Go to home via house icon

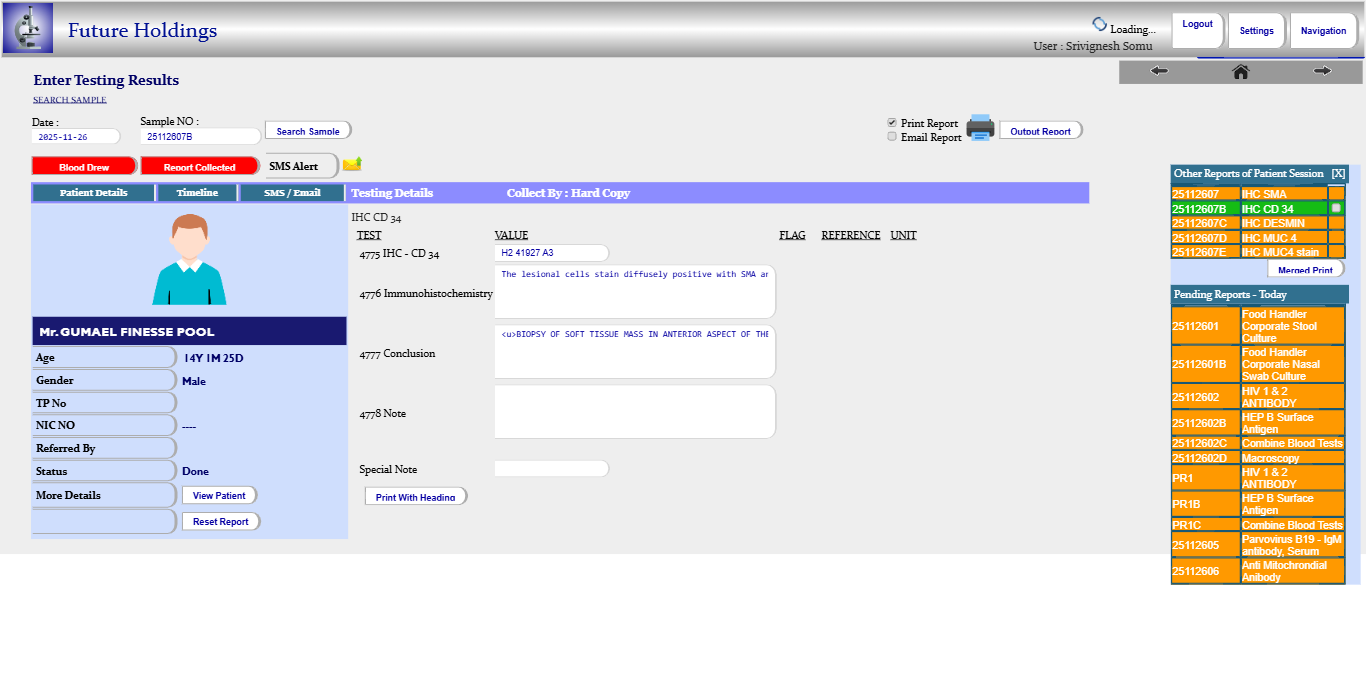tap(1240, 71)
